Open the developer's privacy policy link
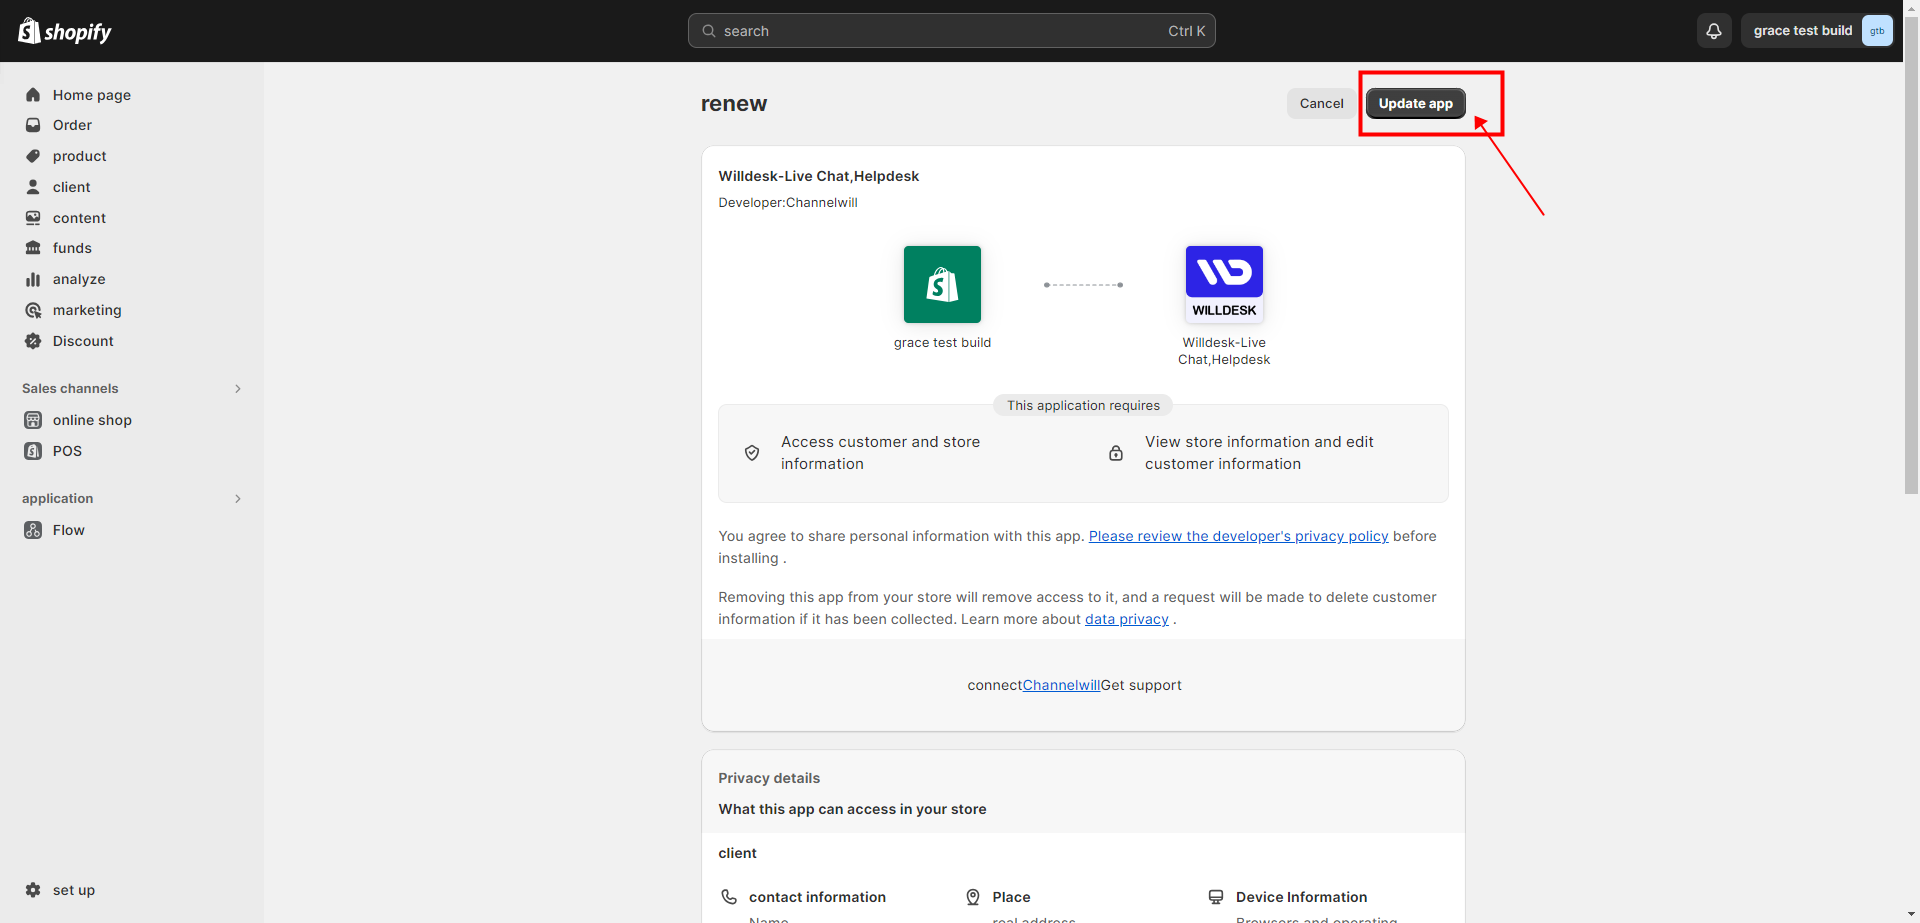The image size is (1920, 923). tap(1238, 536)
